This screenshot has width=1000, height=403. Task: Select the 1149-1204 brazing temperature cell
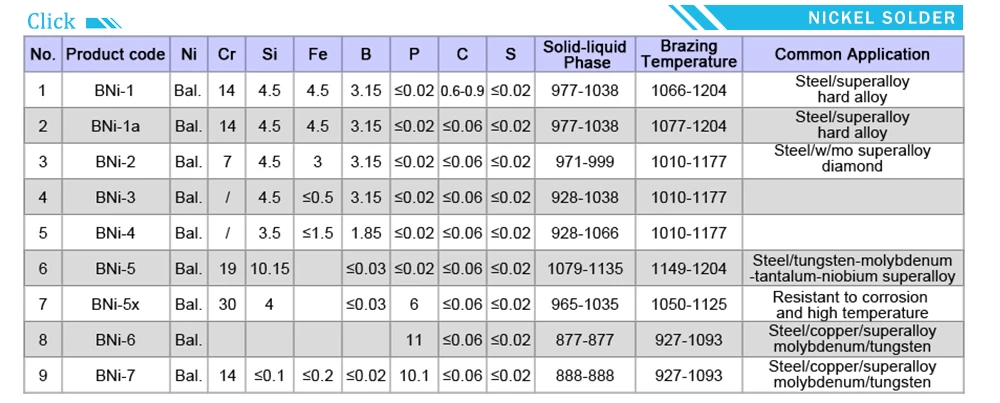689,269
